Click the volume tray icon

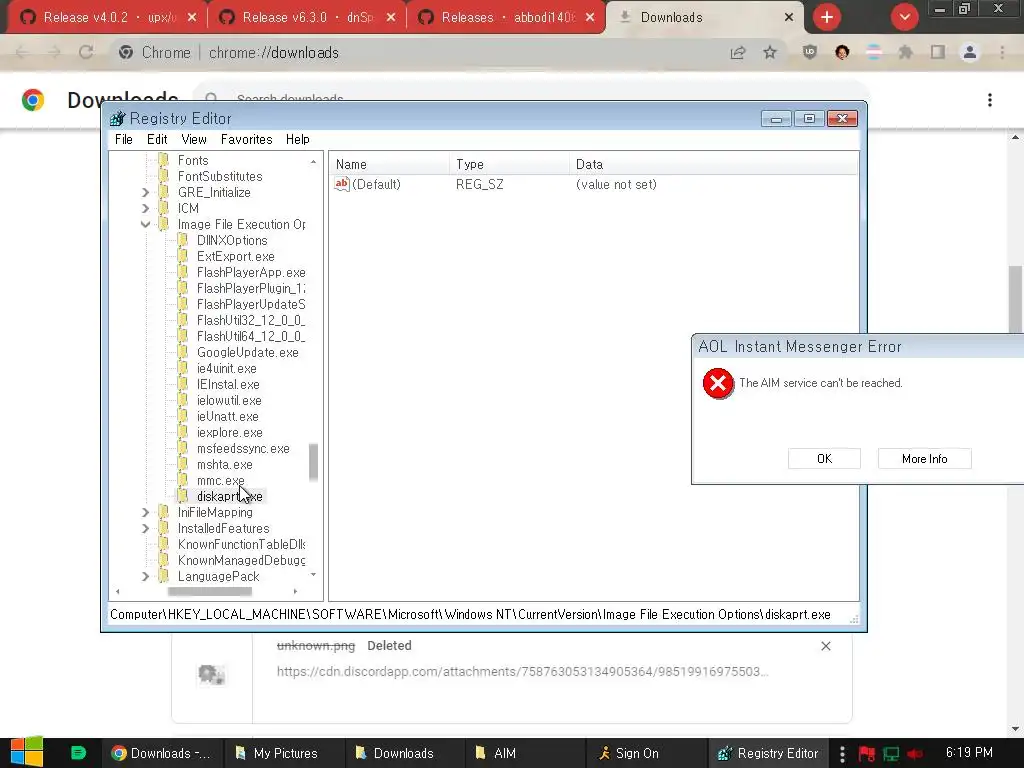coord(914,754)
